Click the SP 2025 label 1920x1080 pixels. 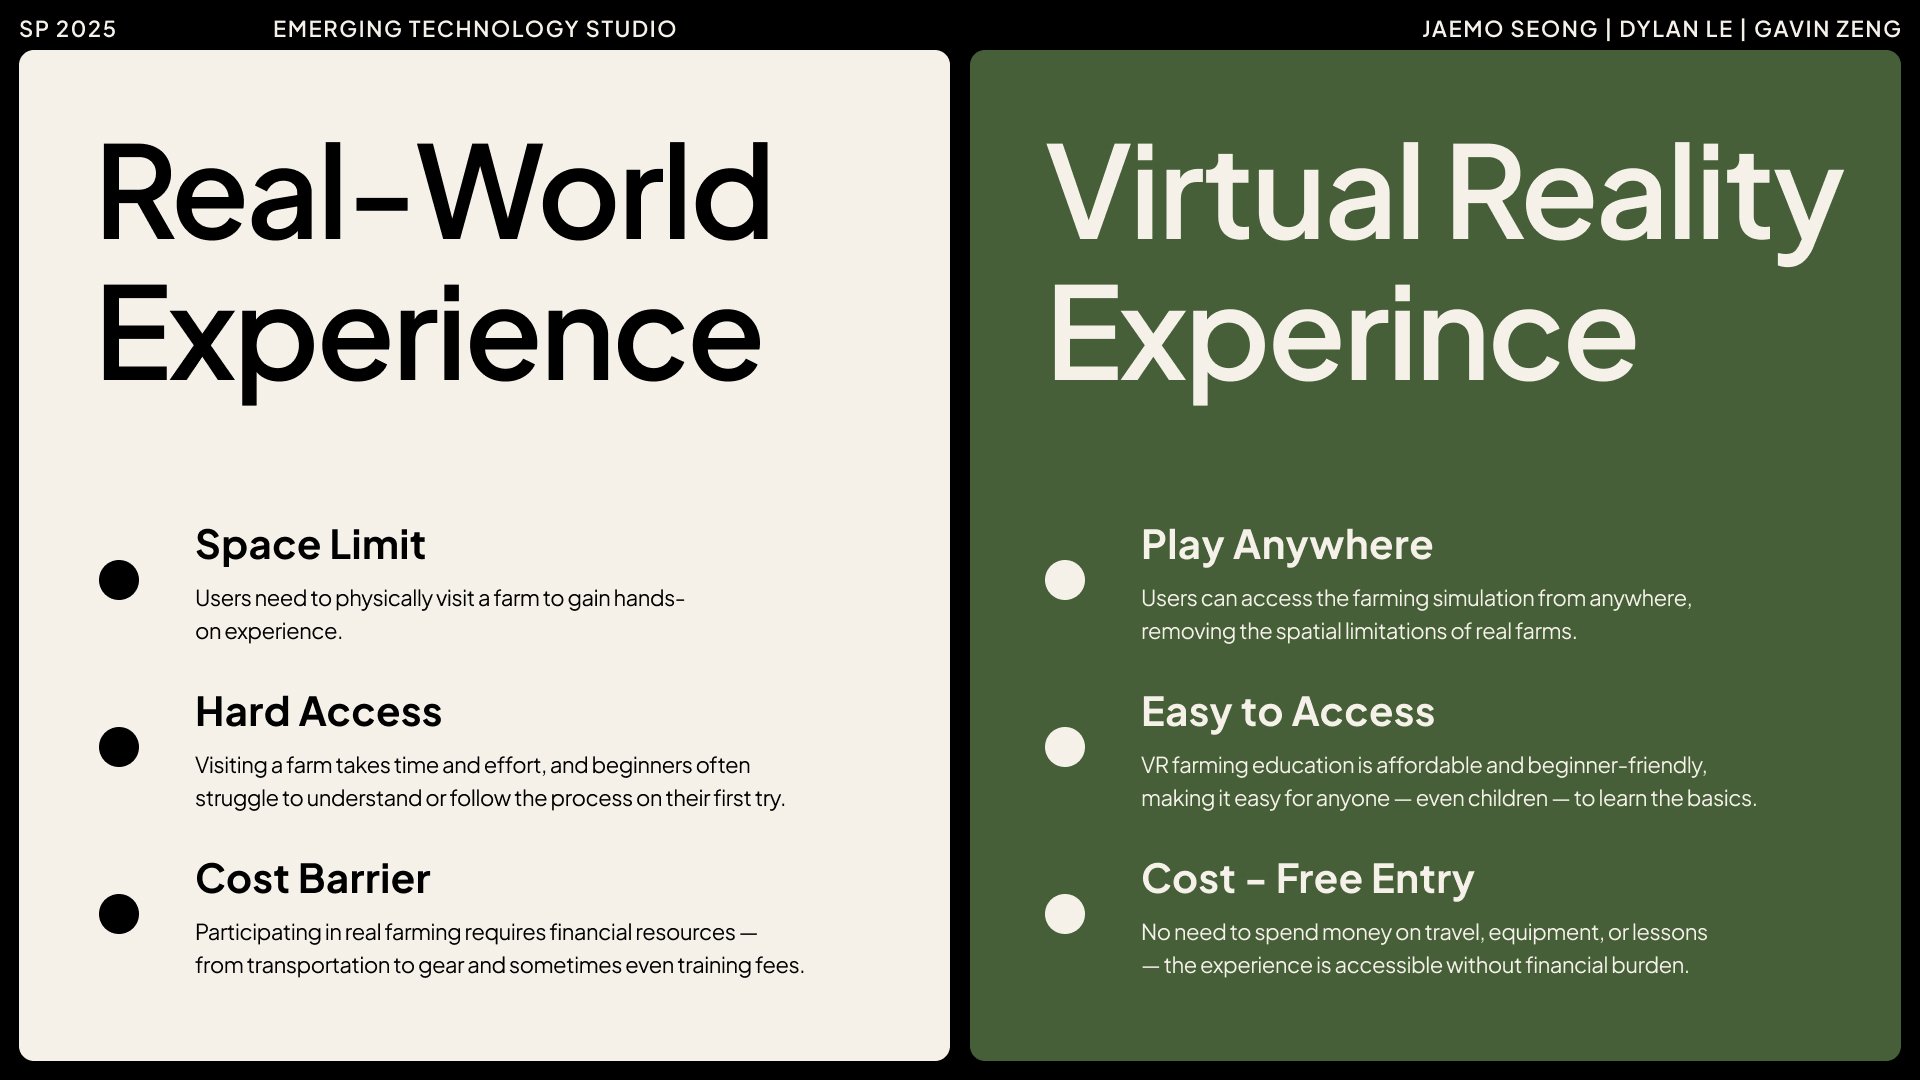tap(68, 29)
